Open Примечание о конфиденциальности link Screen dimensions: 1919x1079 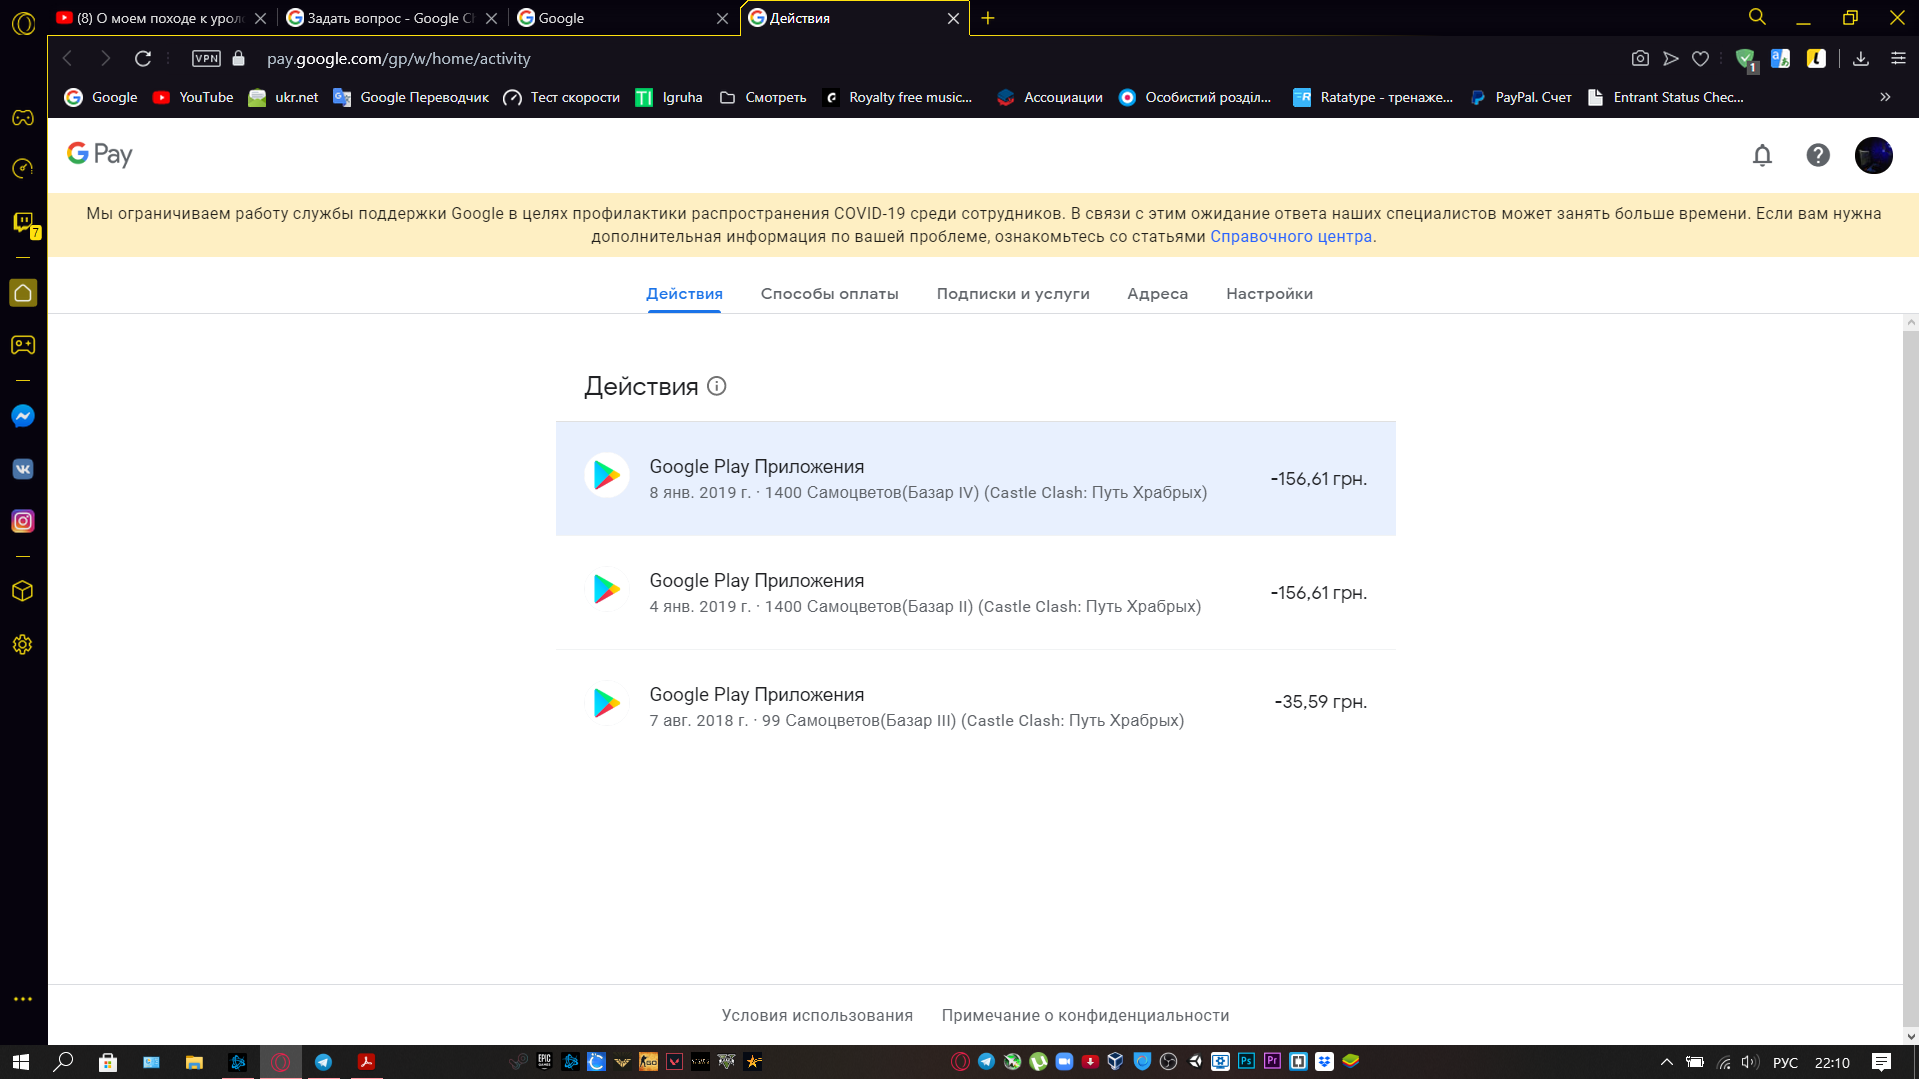pyautogui.click(x=1085, y=1015)
